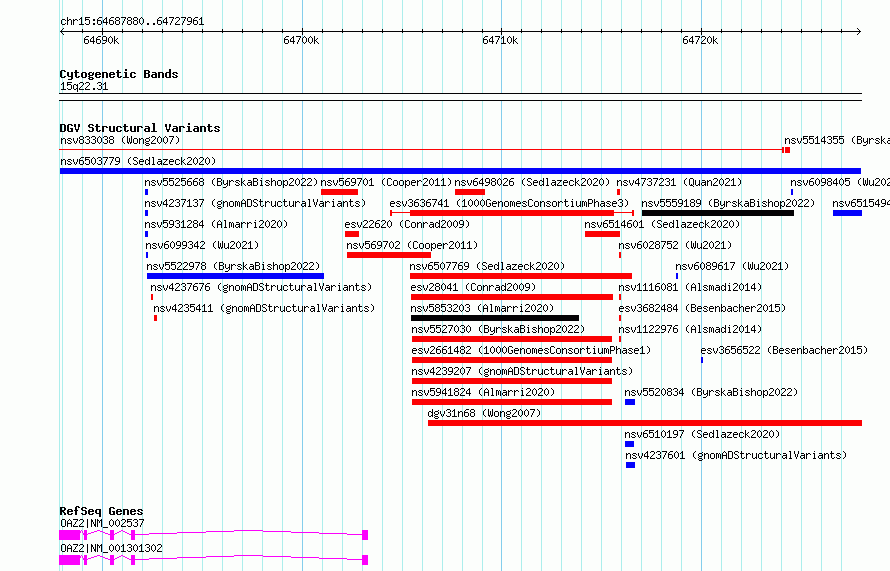This screenshot has width=890, height=571.
Task: Click nsv4737231 (Quan2021) label
Action: 679,182
